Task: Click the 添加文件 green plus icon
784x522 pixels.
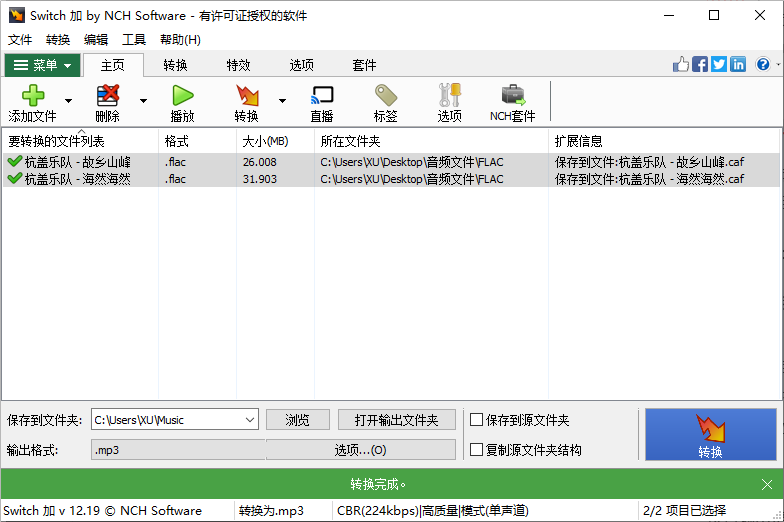Action: pyautogui.click(x=33, y=95)
